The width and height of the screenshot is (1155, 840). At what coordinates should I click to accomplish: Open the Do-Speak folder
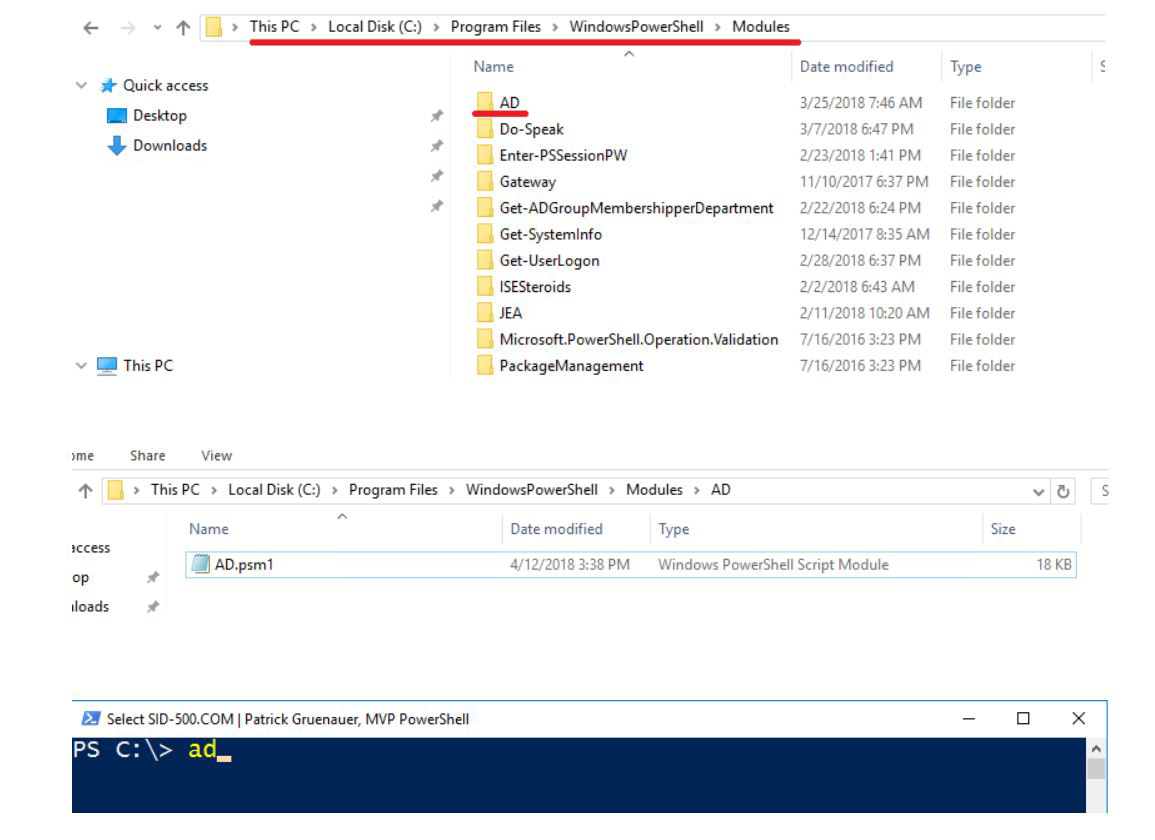coord(531,130)
